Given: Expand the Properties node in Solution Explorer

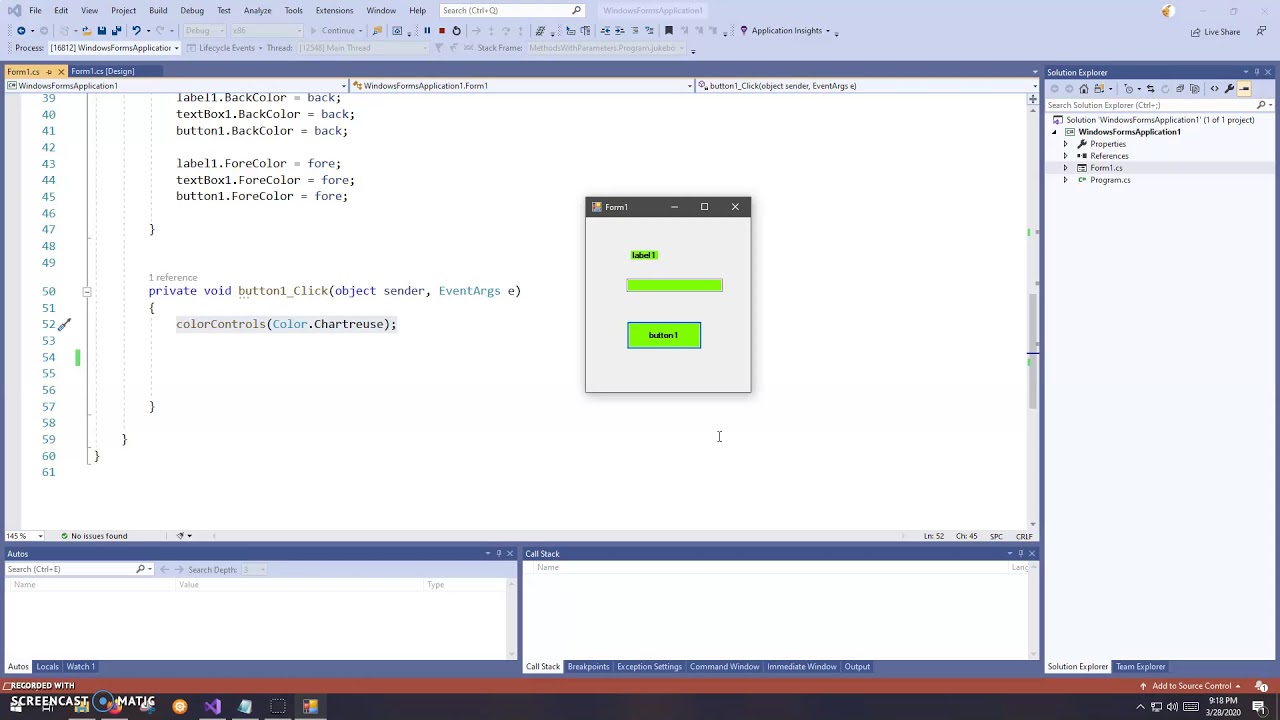Looking at the screenshot, I should coord(1065,144).
